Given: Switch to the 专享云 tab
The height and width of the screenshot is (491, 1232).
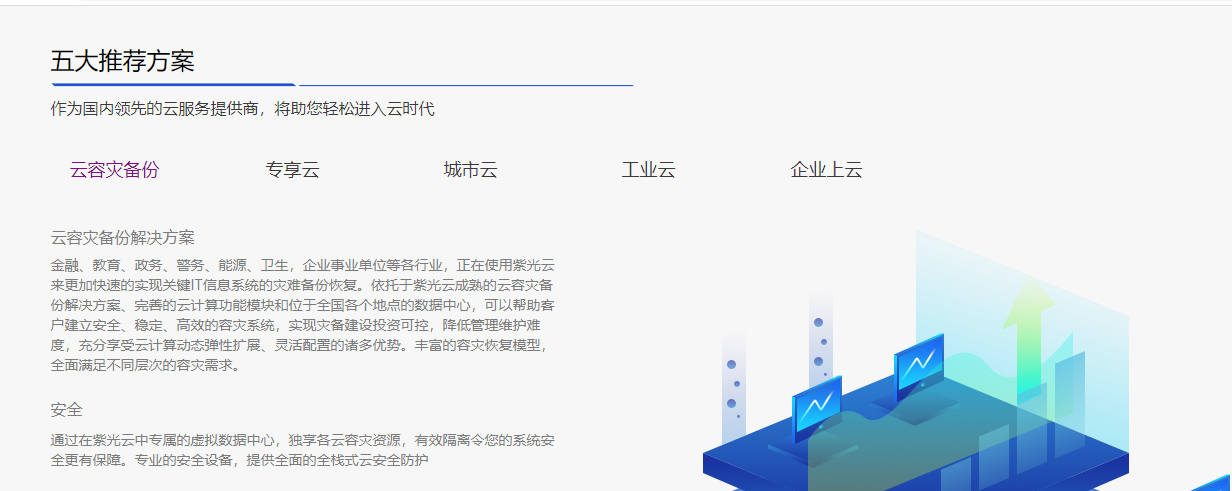Looking at the screenshot, I should (x=293, y=170).
